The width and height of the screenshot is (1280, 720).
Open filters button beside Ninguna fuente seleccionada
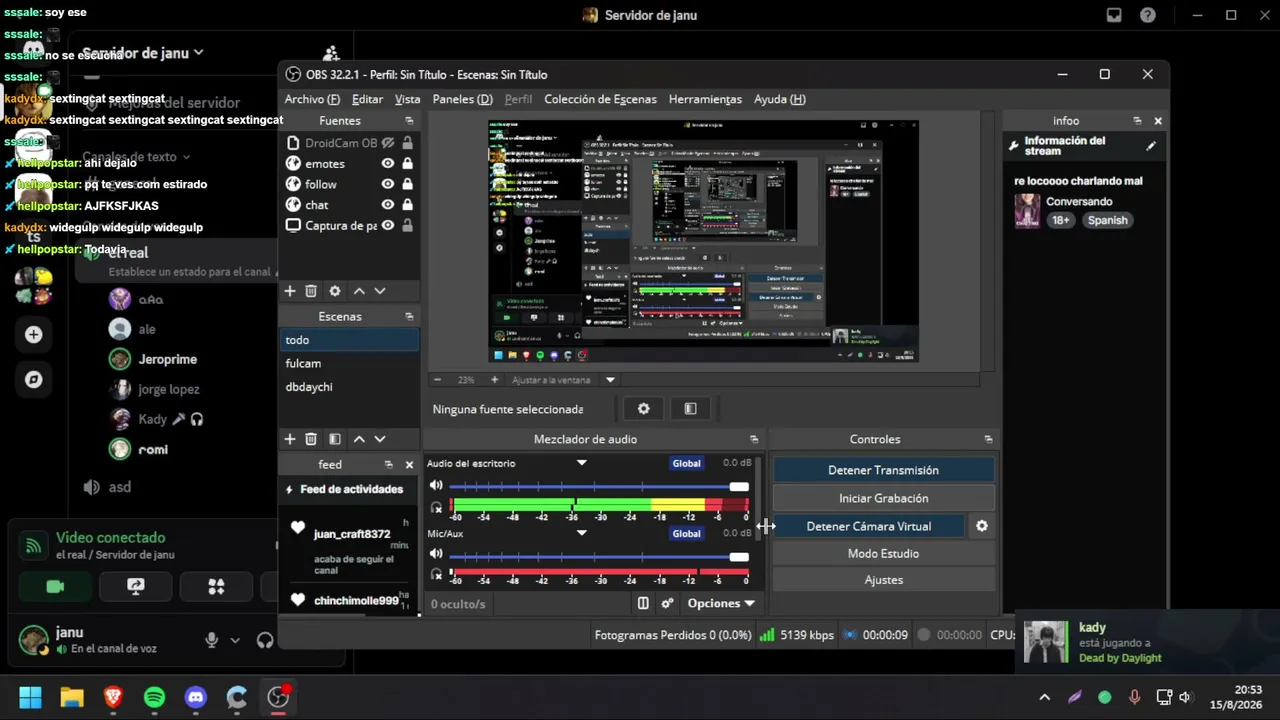(690, 409)
